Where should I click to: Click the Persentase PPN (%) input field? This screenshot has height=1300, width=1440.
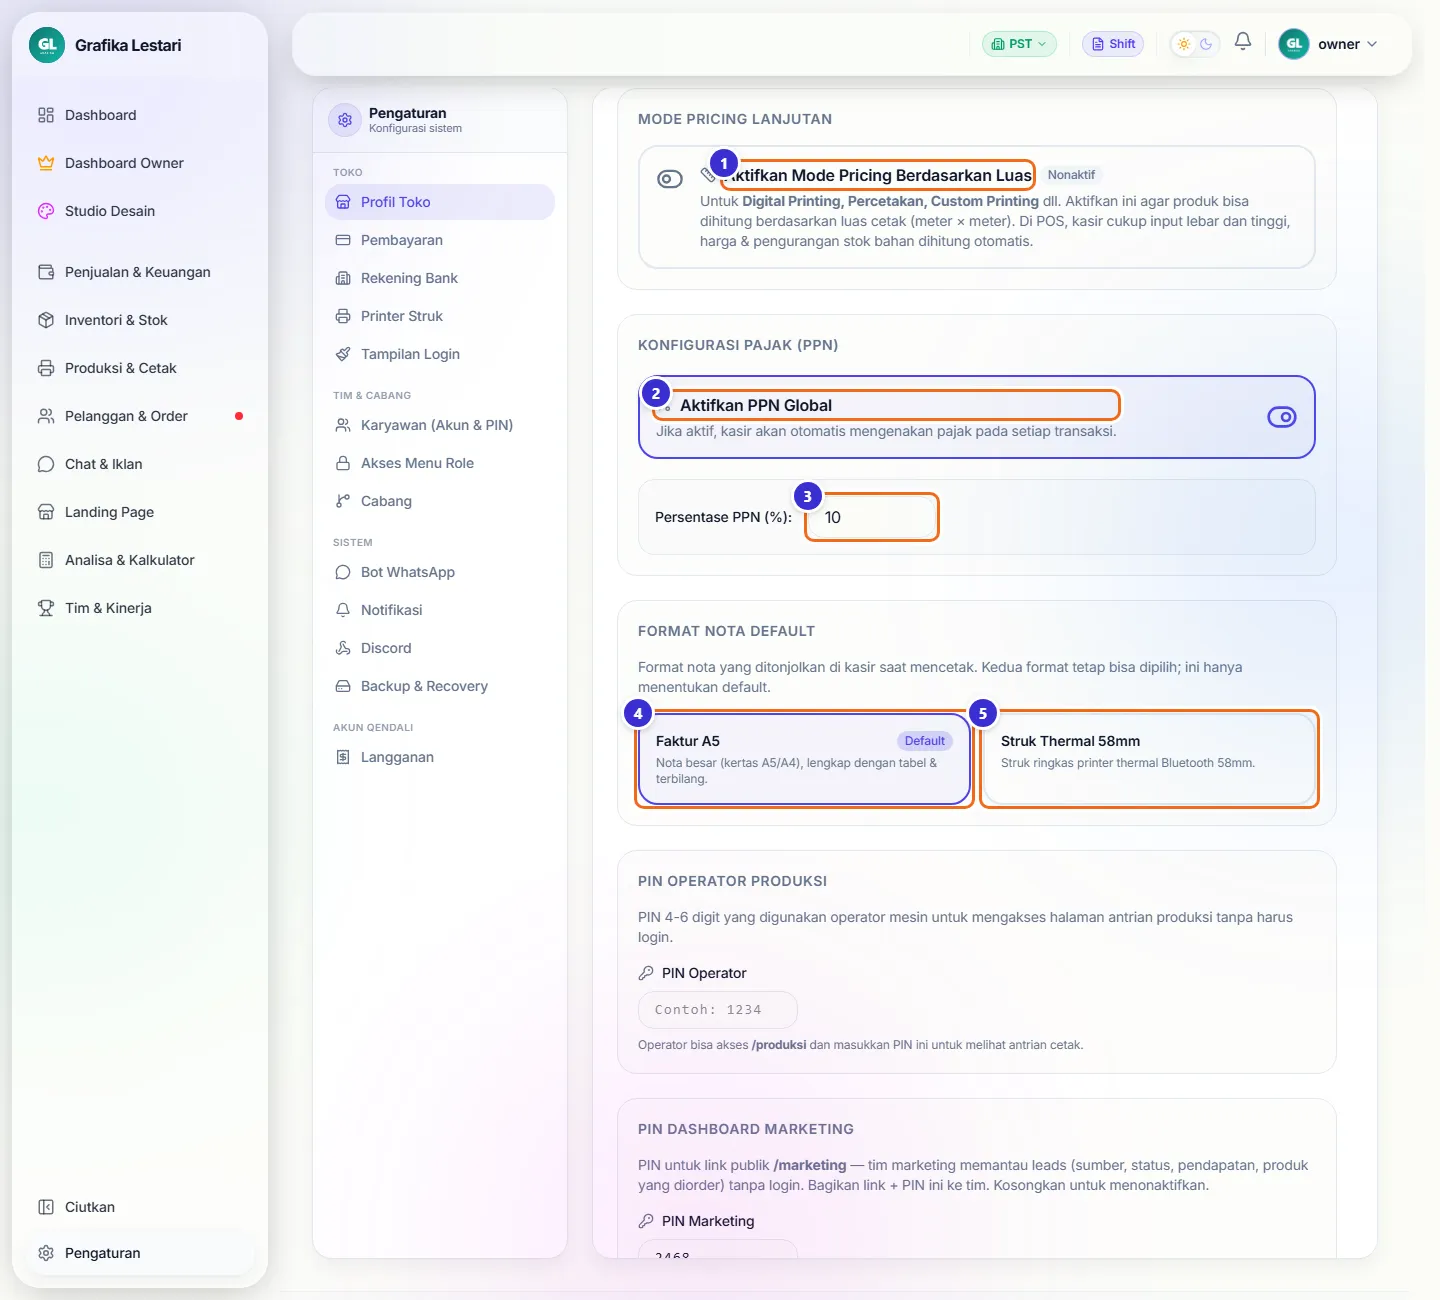872,517
